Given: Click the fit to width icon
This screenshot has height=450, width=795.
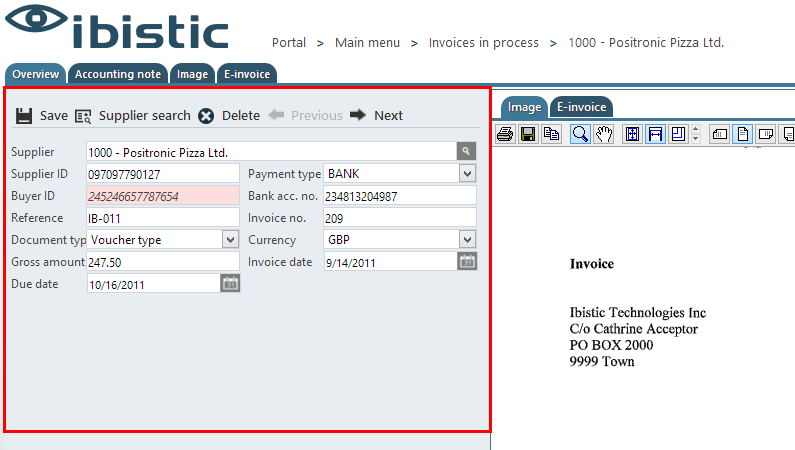Looking at the screenshot, I should click(x=655, y=134).
